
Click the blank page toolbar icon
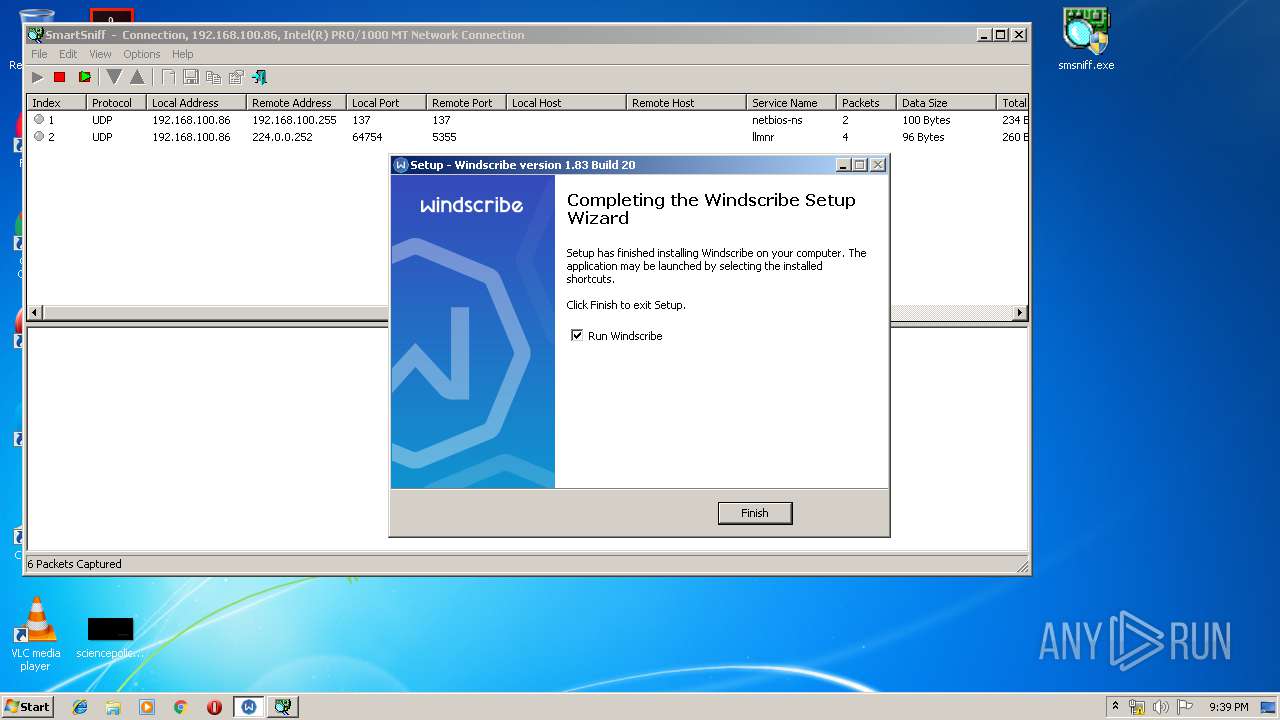pyautogui.click(x=168, y=77)
